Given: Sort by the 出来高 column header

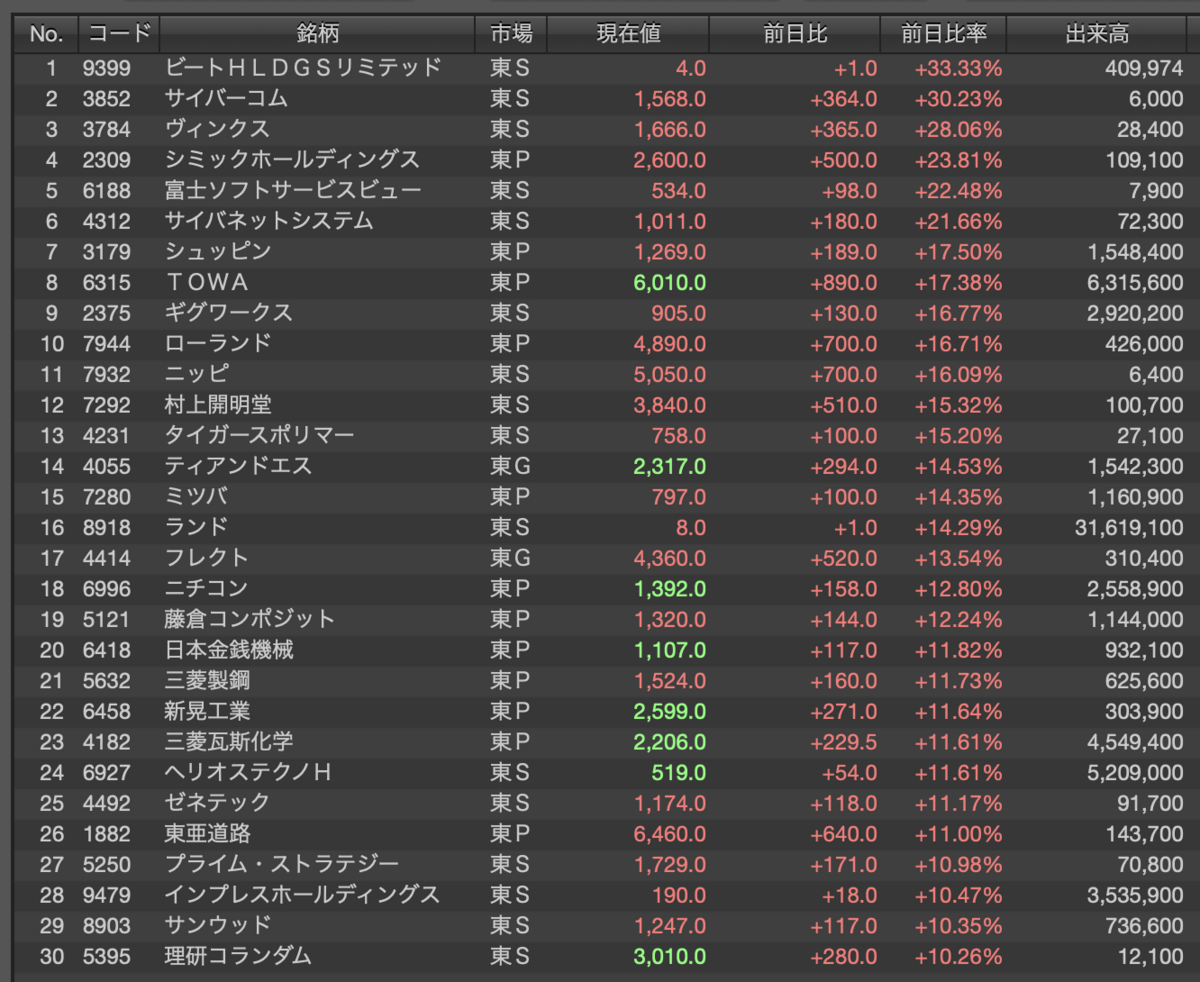Looking at the screenshot, I should coord(1098,34).
